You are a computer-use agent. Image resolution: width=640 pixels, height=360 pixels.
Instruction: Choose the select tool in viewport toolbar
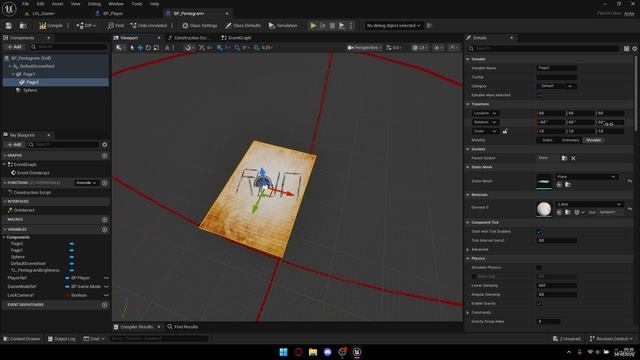(x=132, y=48)
